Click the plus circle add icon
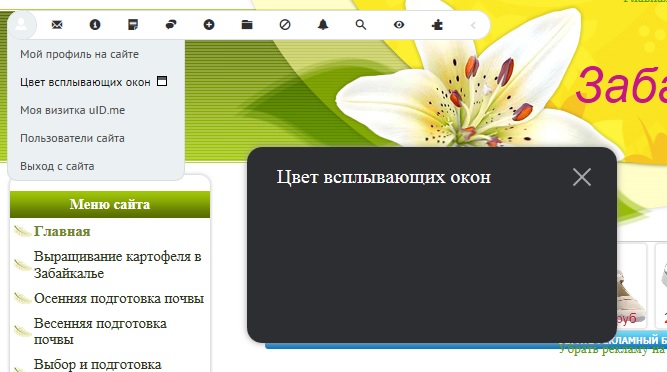 209,25
